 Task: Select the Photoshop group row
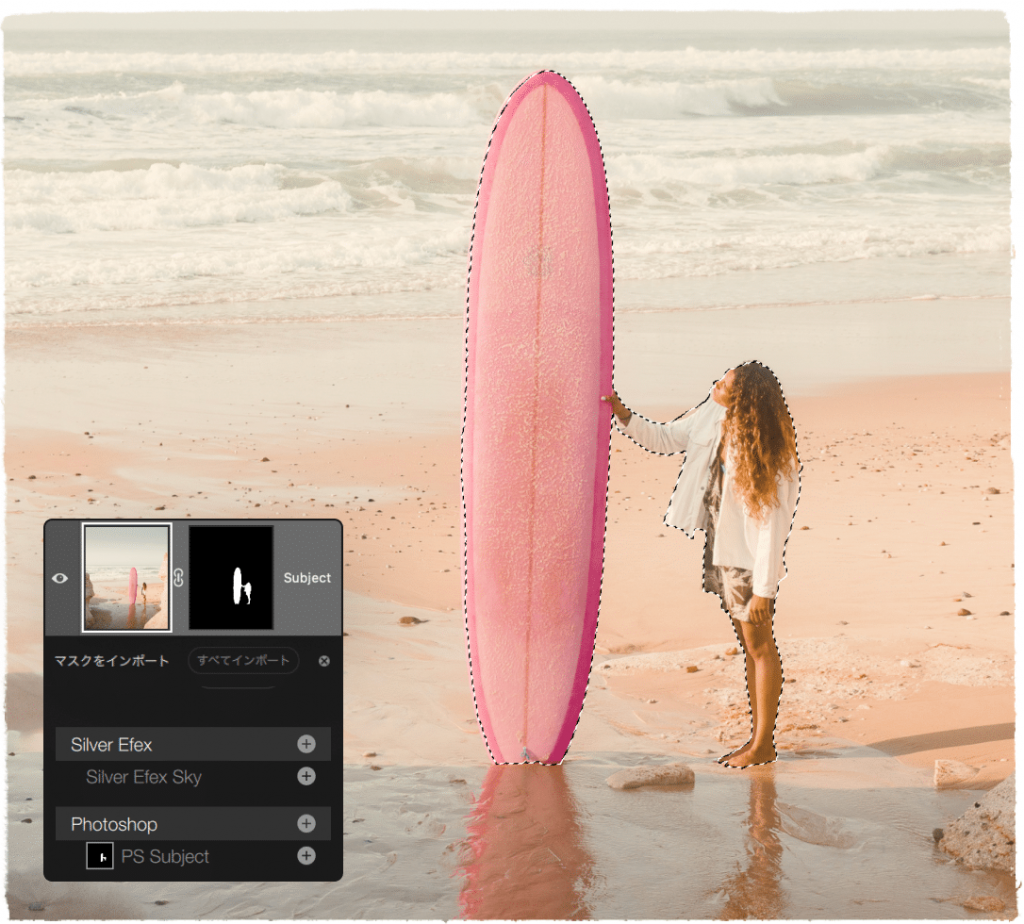193,823
